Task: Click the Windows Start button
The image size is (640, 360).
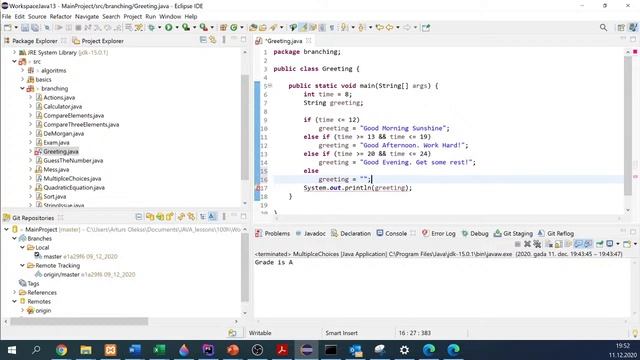Action: pos(12,350)
